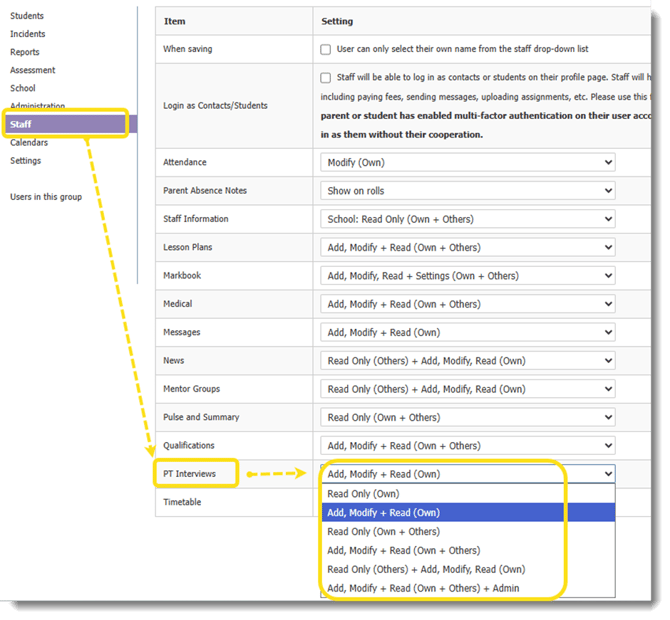Tick the Login as Contacts/Students checkbox
This screenshot has height=620, width=670.
click(x=326, y=78)
